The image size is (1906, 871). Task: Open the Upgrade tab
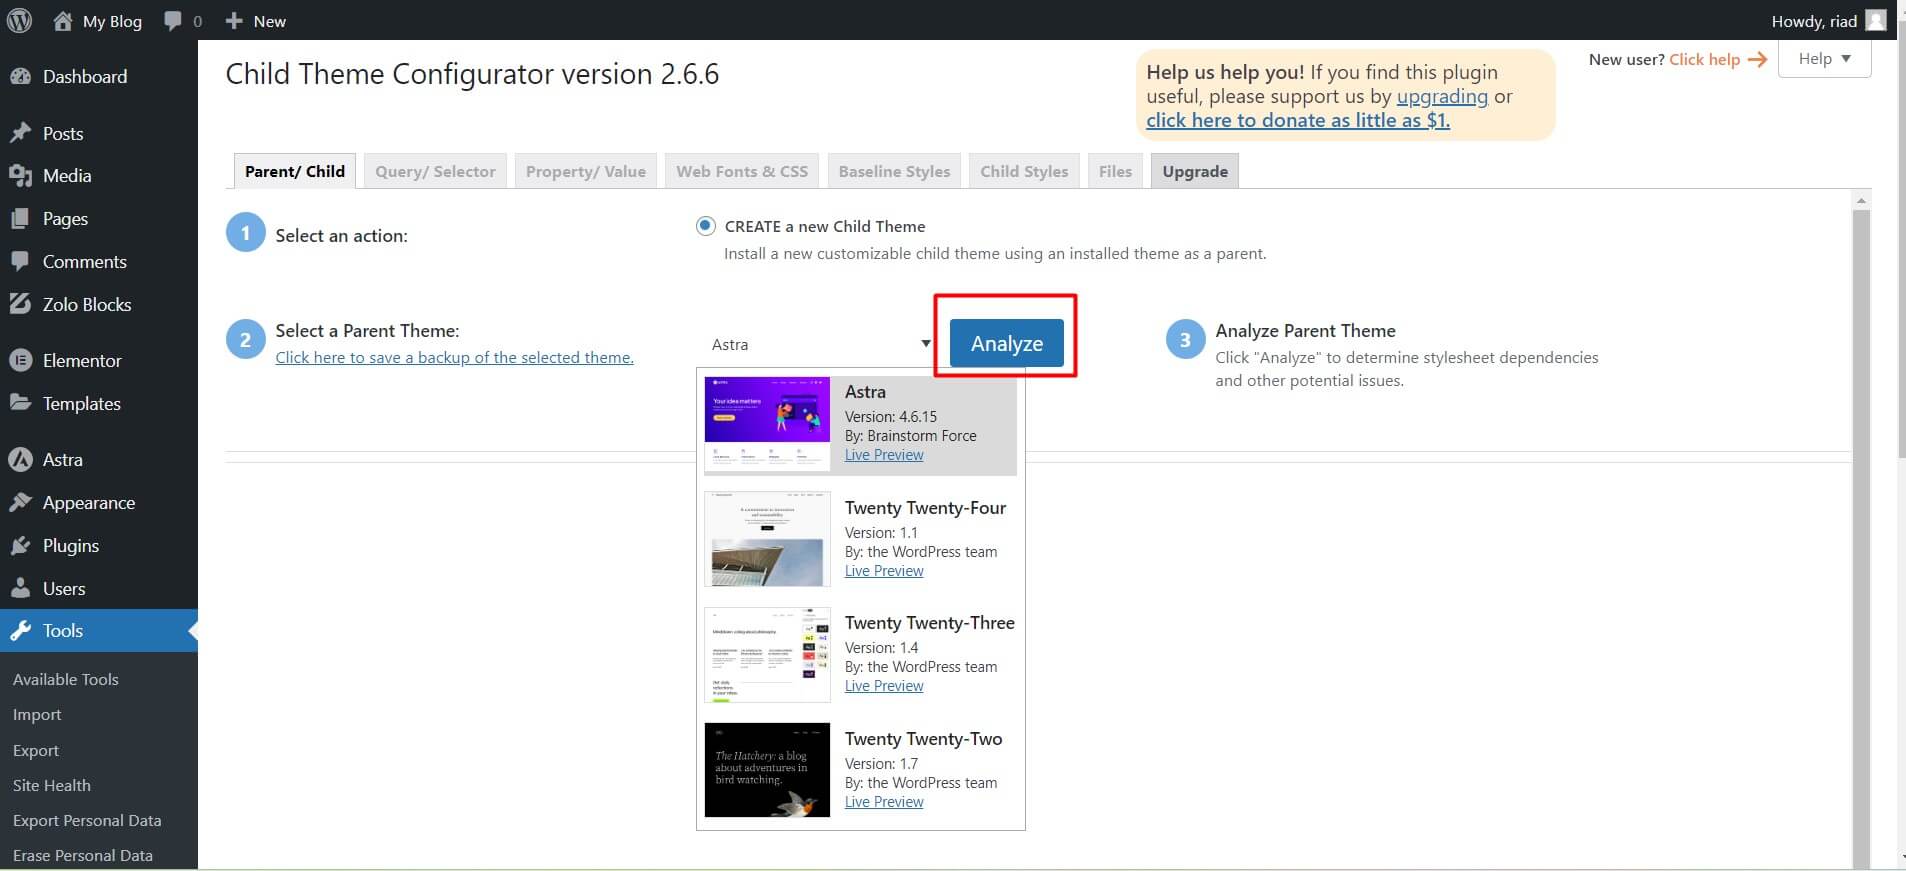(x=1195, y=171)
